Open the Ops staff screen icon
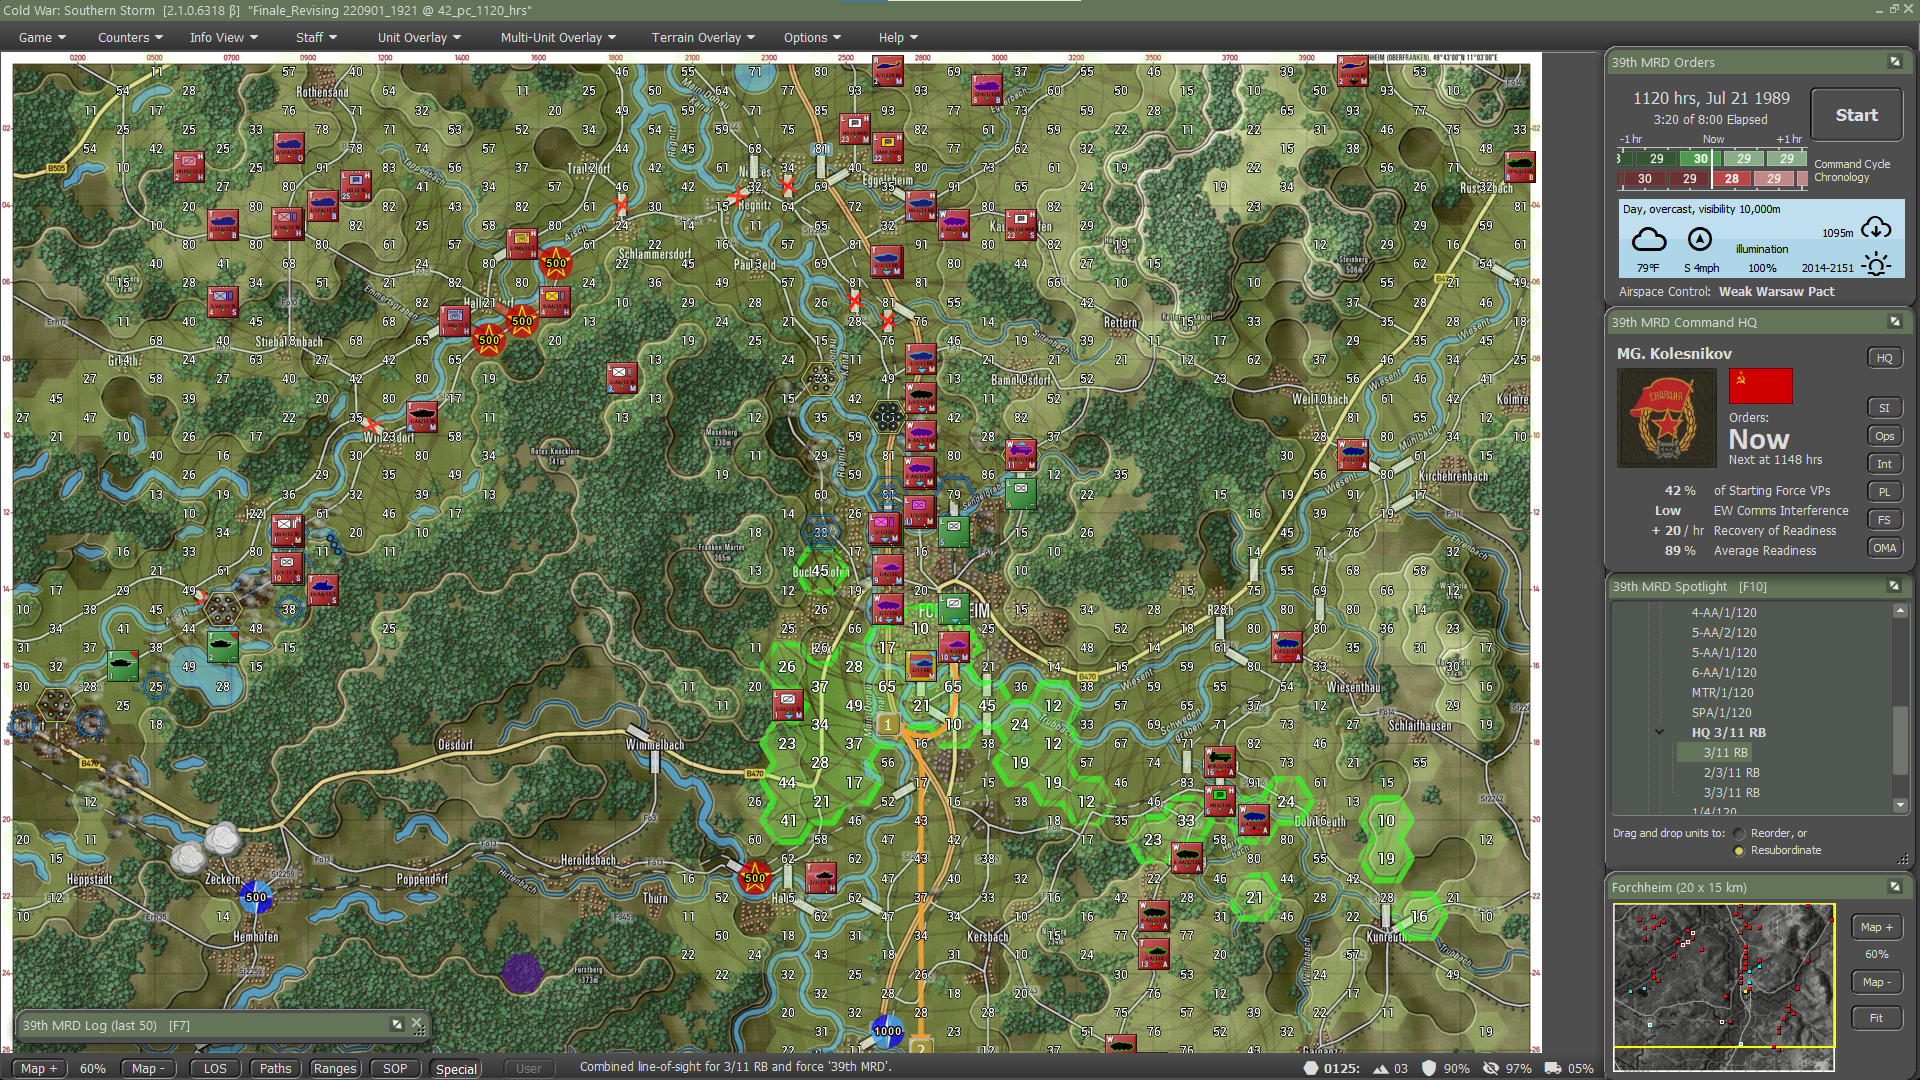1920x1080 pixels. [1884, 435]
